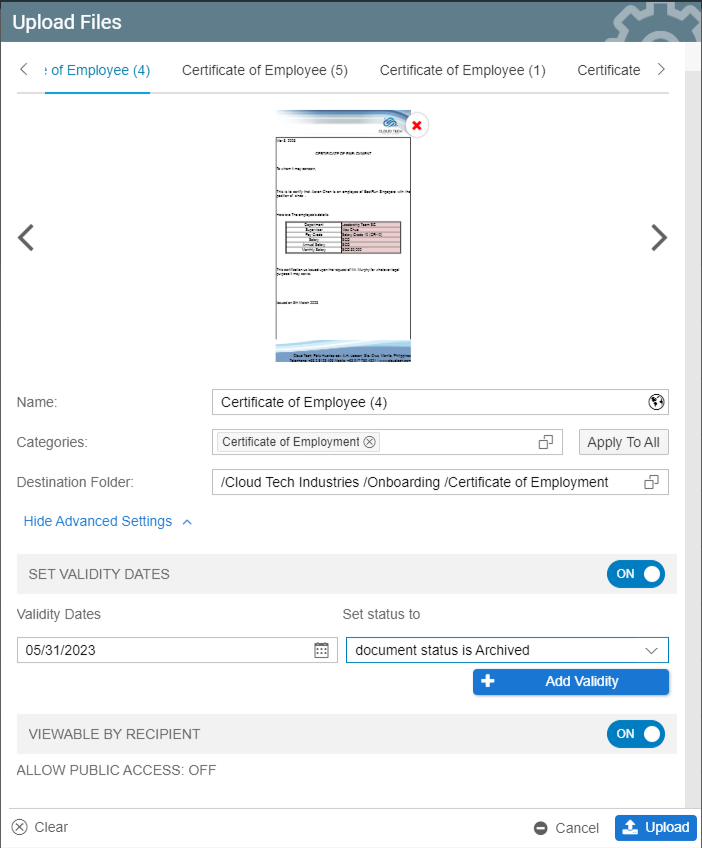Click the Upload button
This screenshot has width=702, height=848.
(656, 827)
